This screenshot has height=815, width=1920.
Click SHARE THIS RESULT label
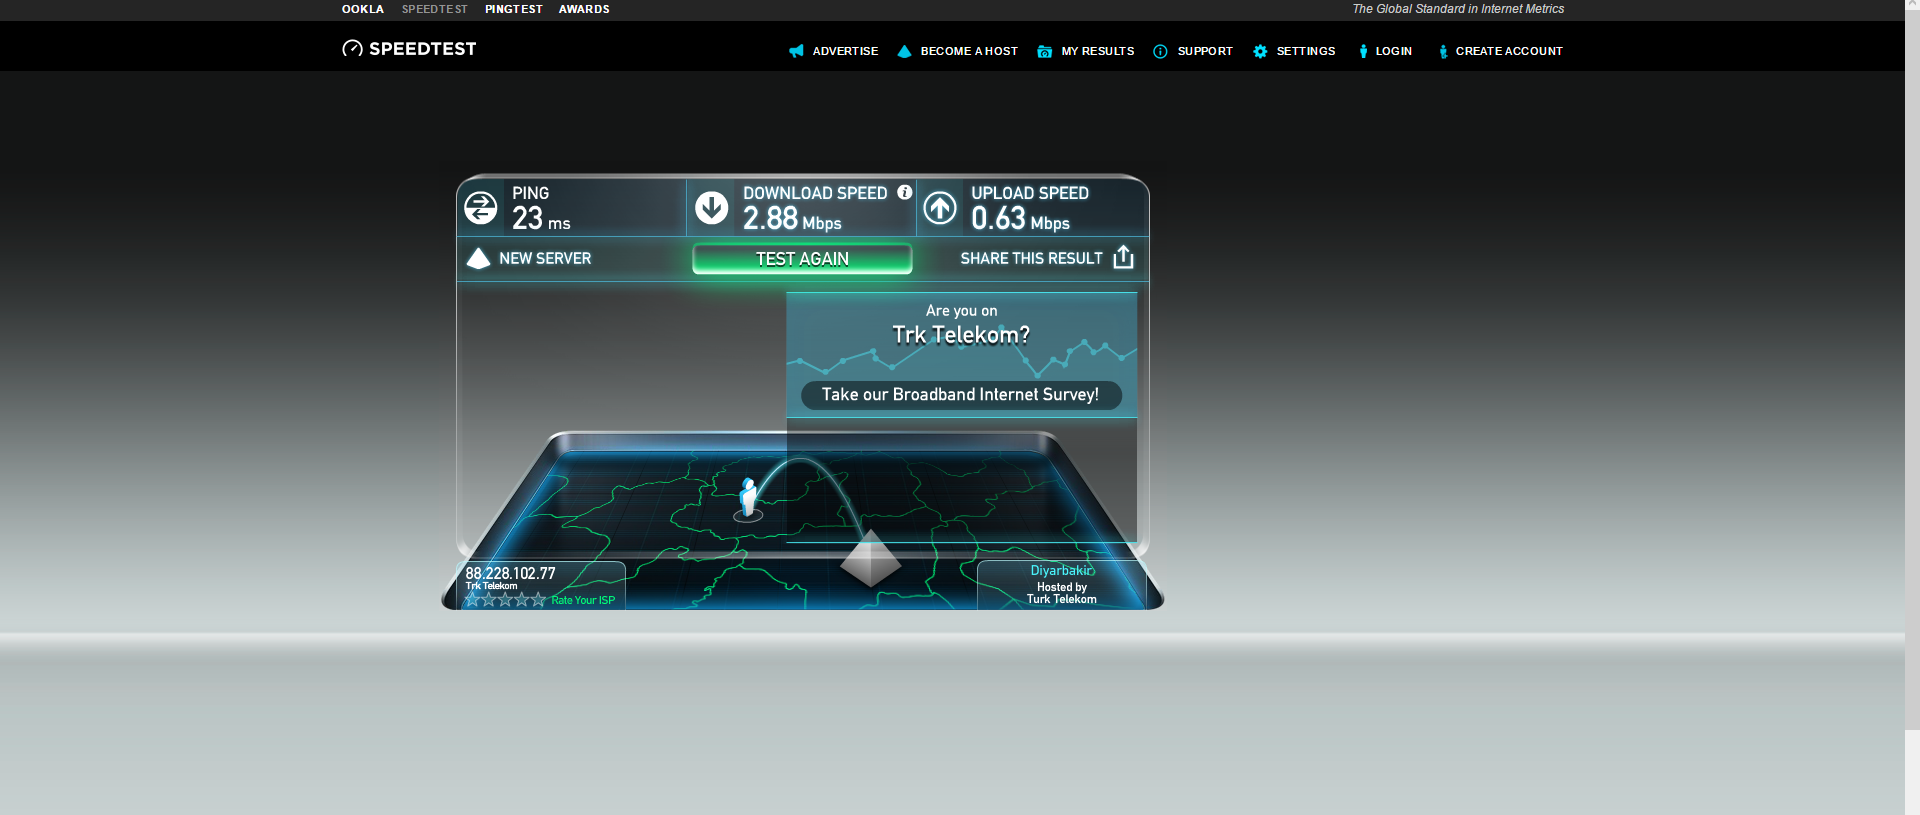click(1031, 258)
